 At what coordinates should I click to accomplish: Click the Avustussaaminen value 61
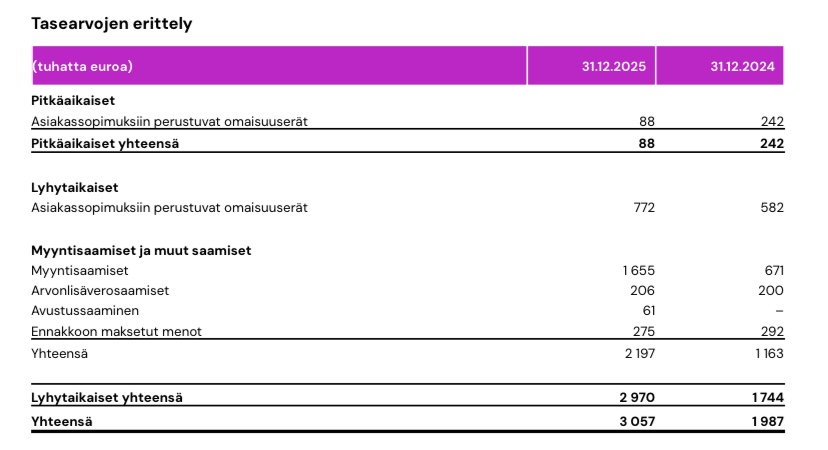[x=647, y=311]
